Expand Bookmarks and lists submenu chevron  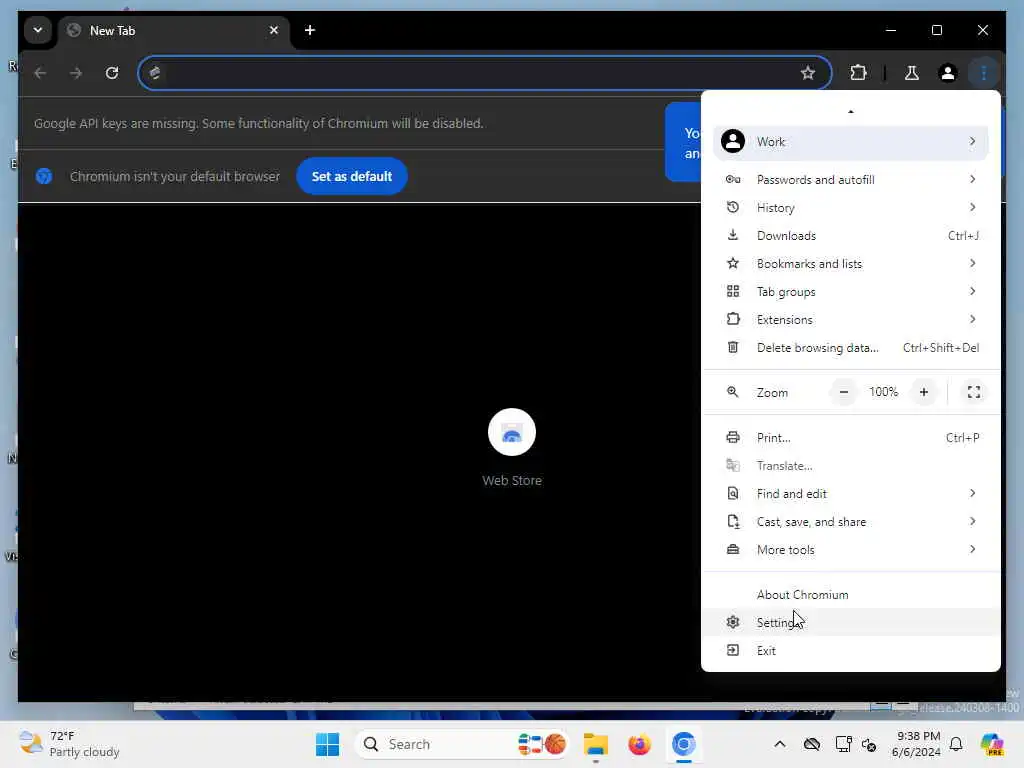(972, 263)
